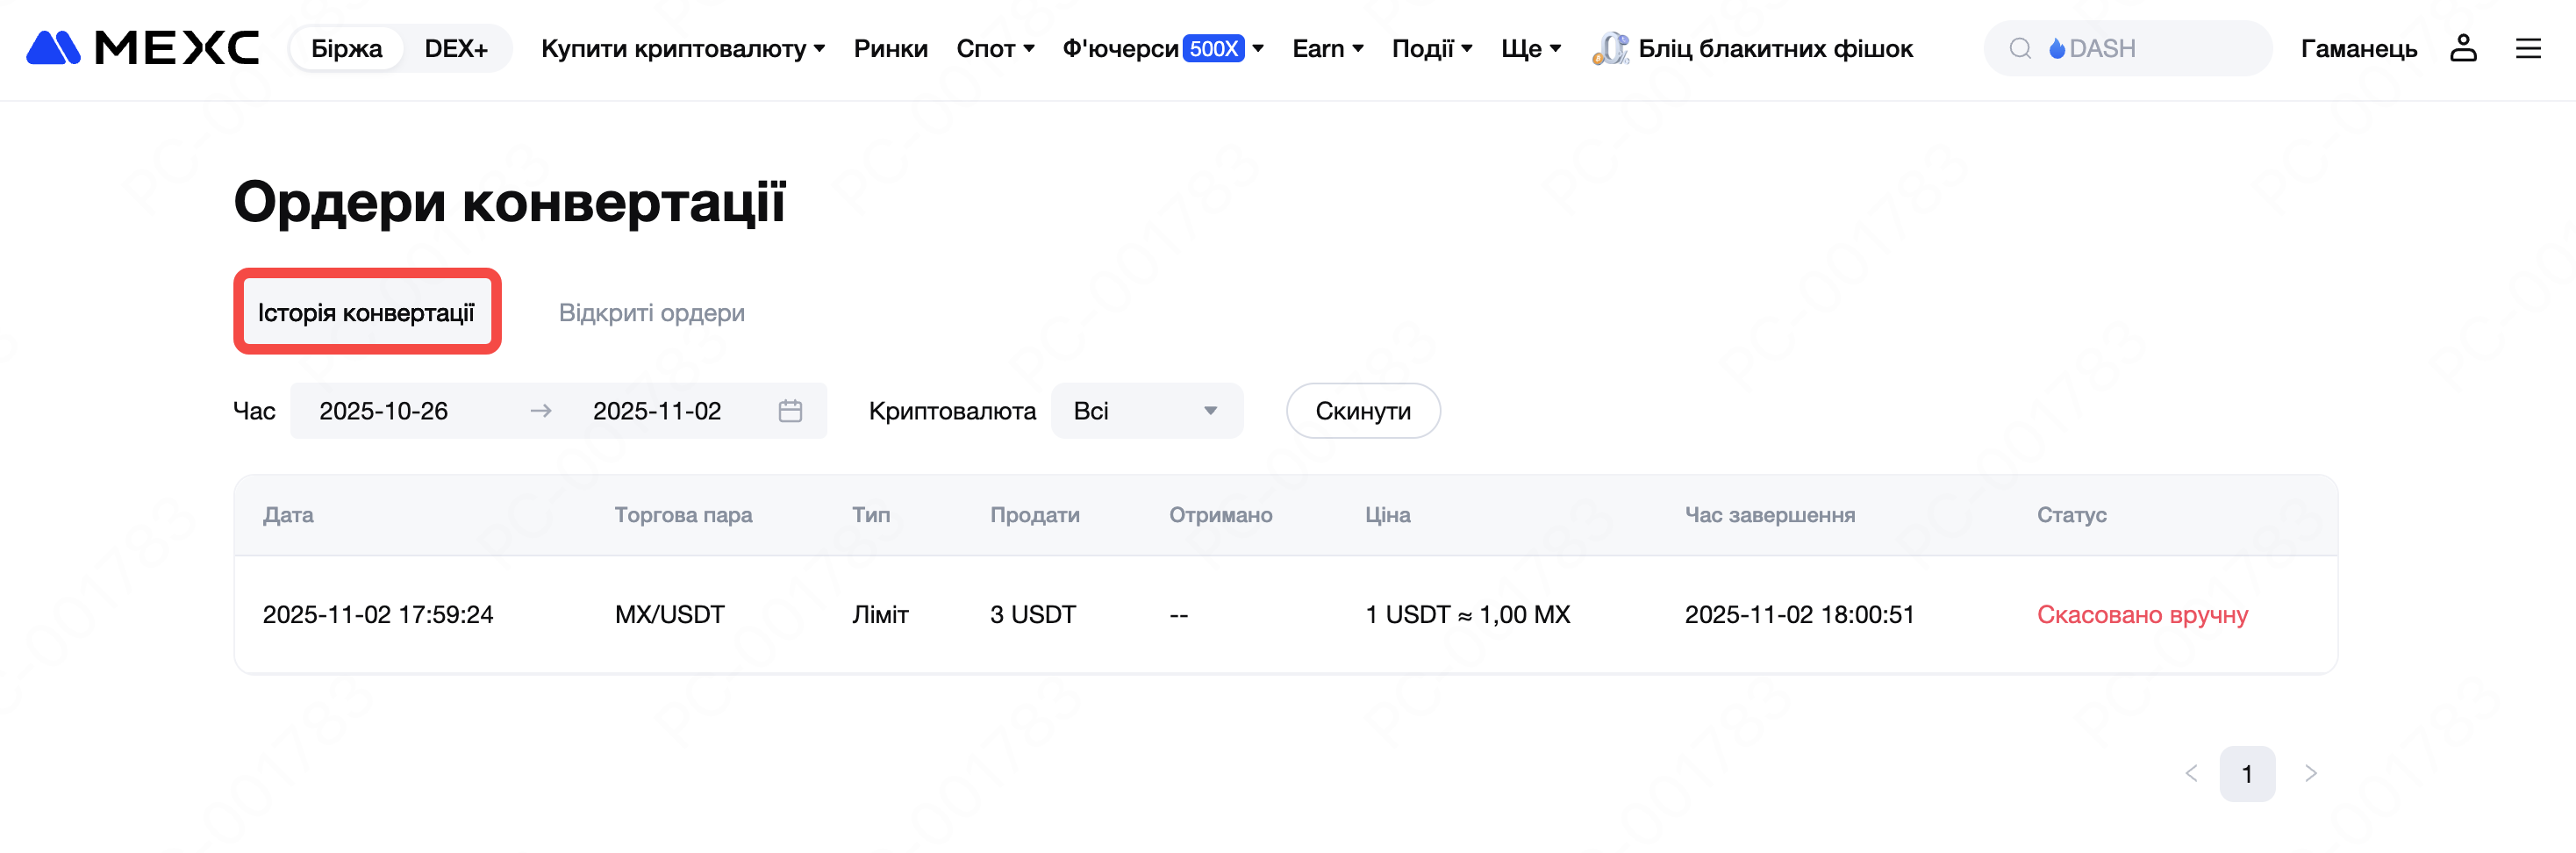Open the user profile icon
Viewport: 2576px width, 853px height.
2462,48
